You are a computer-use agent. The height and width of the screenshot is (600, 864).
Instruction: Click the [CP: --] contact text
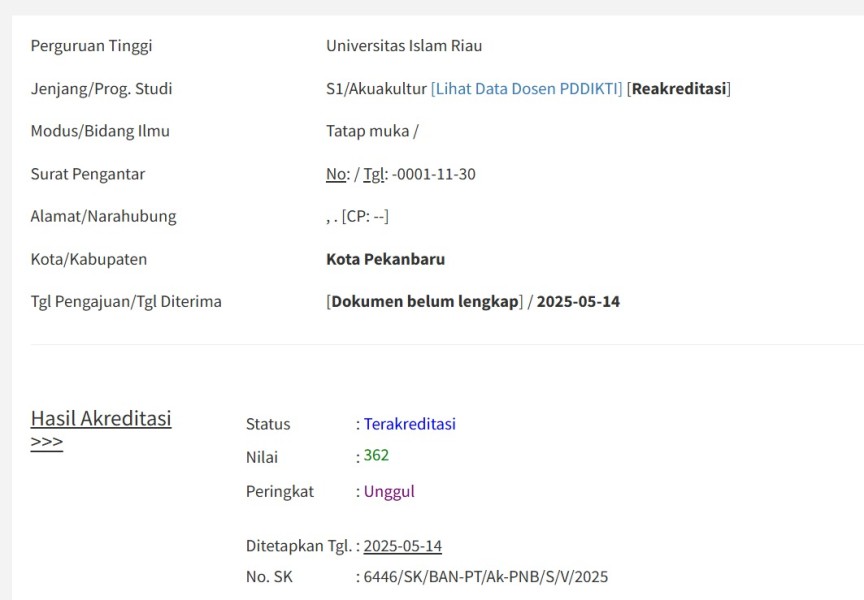365,217
